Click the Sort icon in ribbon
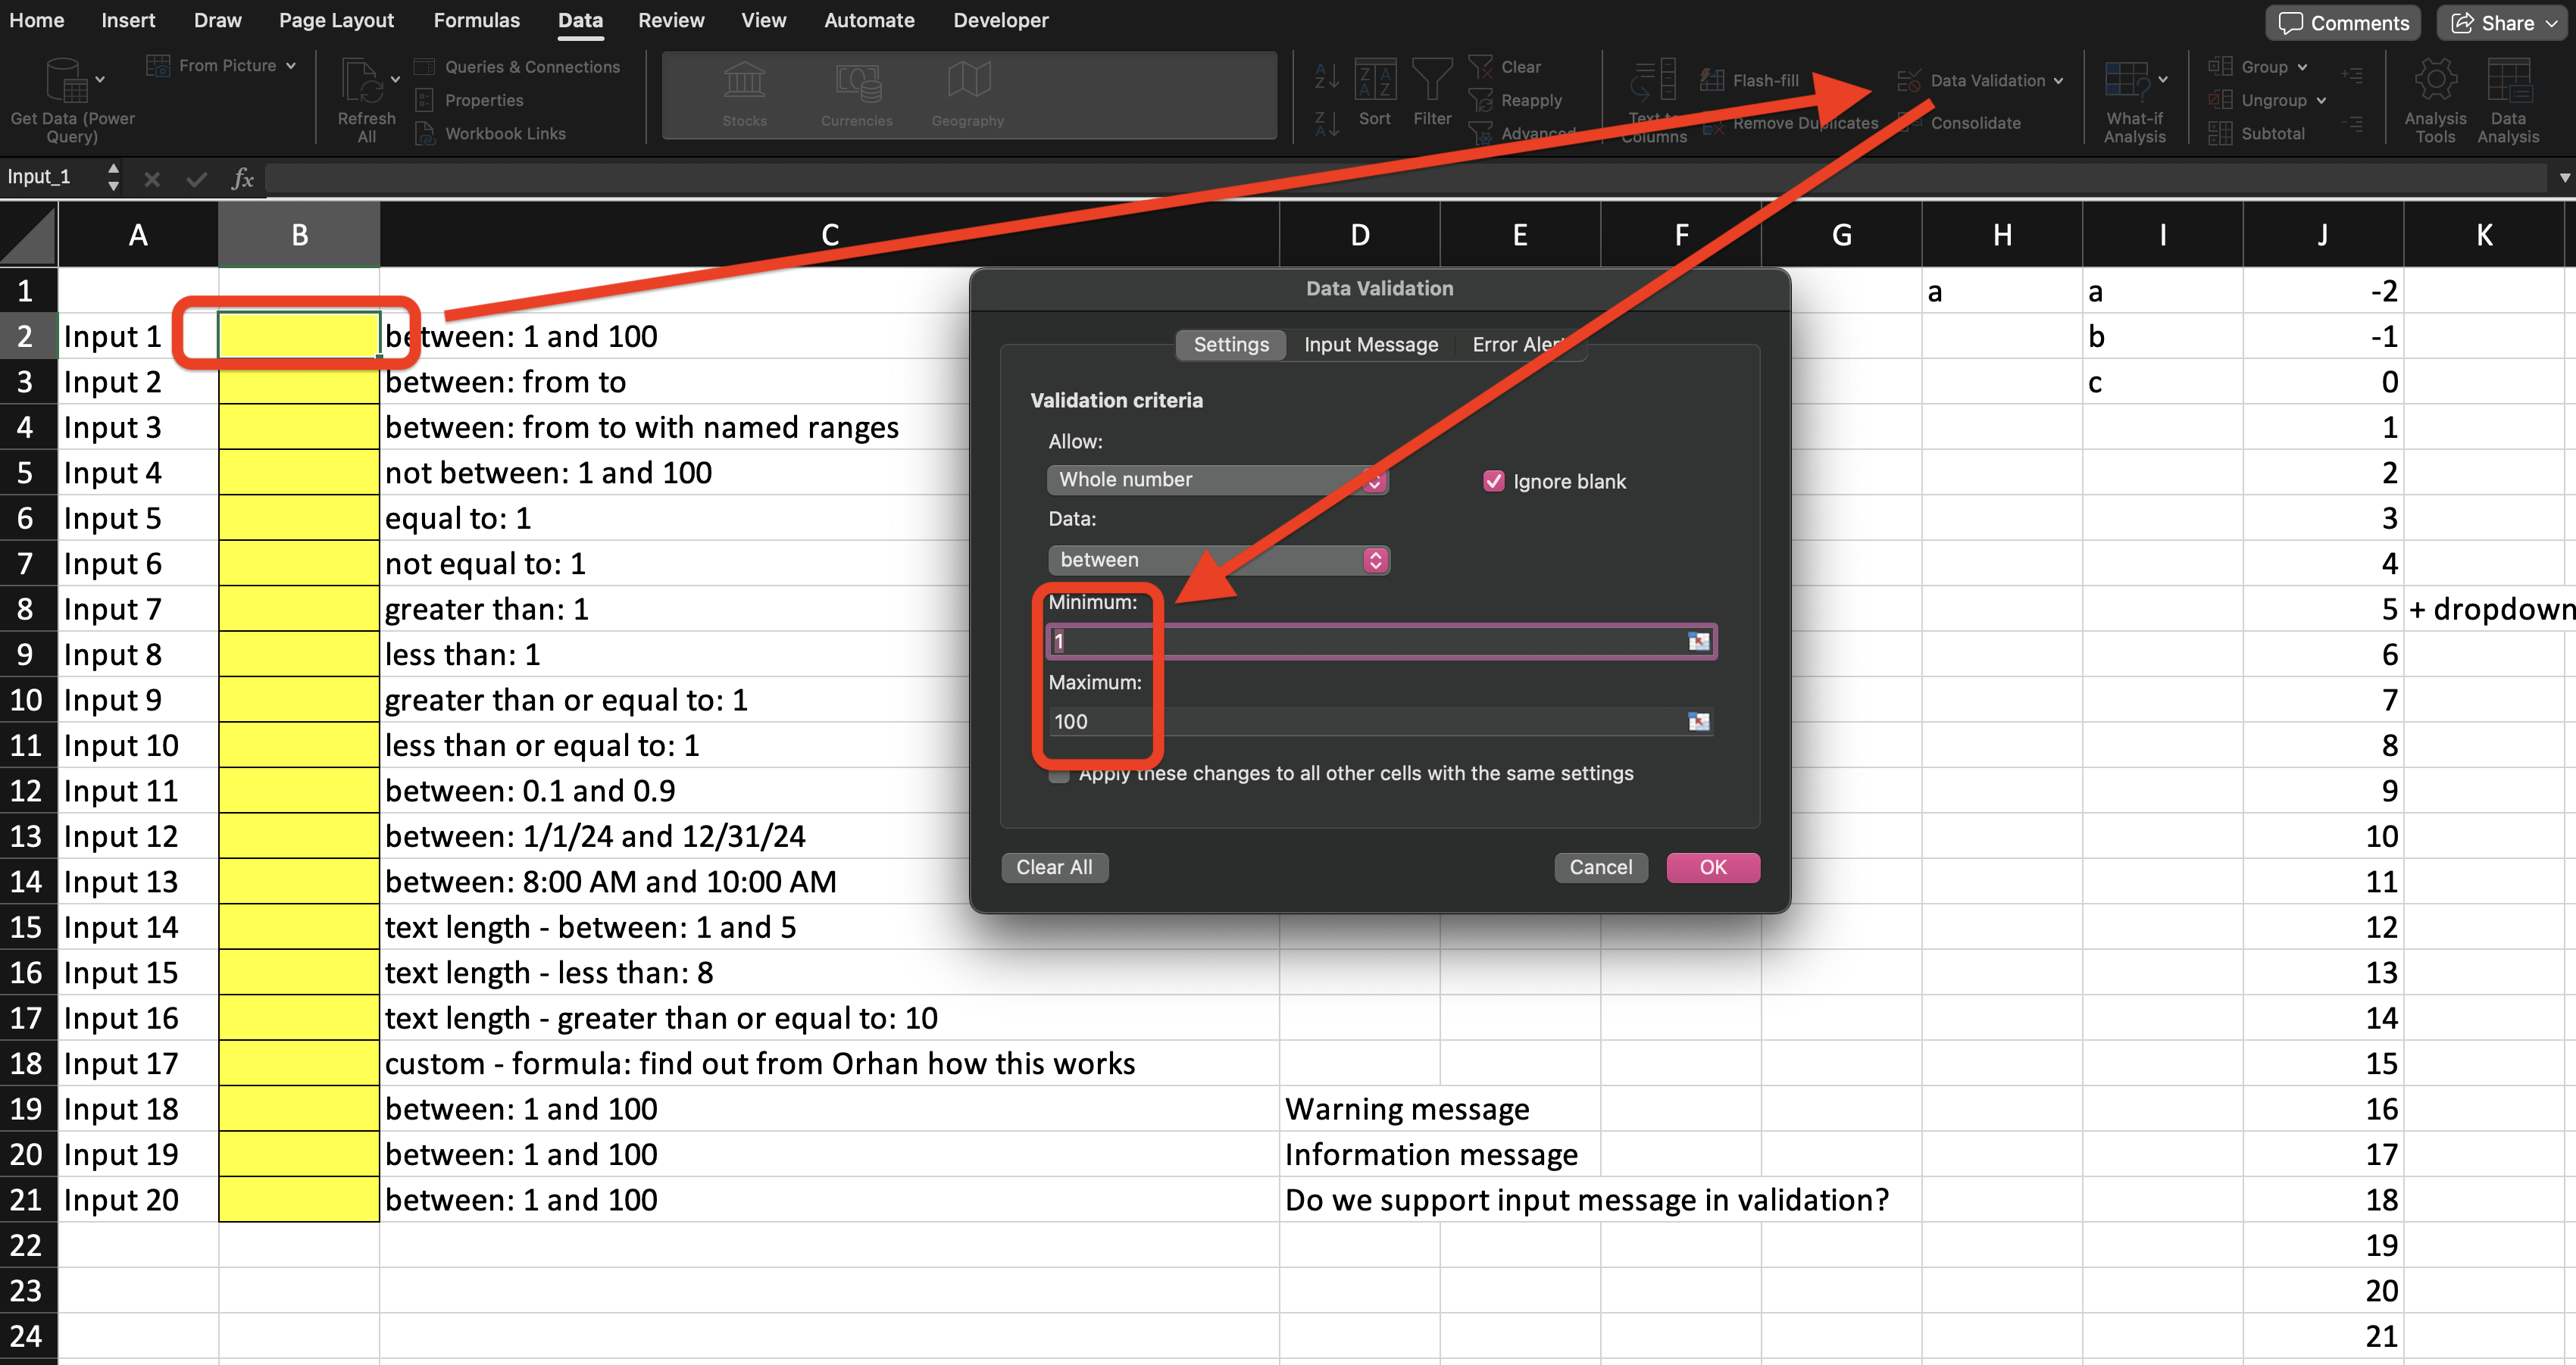The width and height of the screenshot is (2576, 1365). [1374, 81]
